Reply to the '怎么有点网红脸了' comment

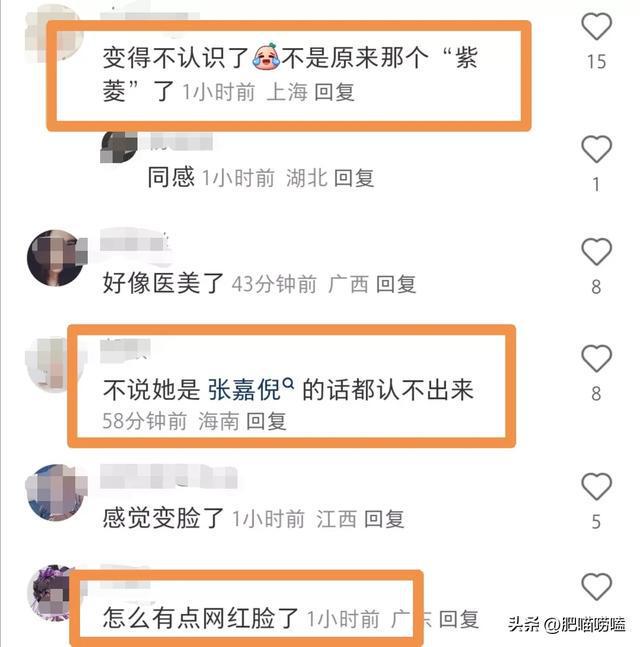point(458,619)
